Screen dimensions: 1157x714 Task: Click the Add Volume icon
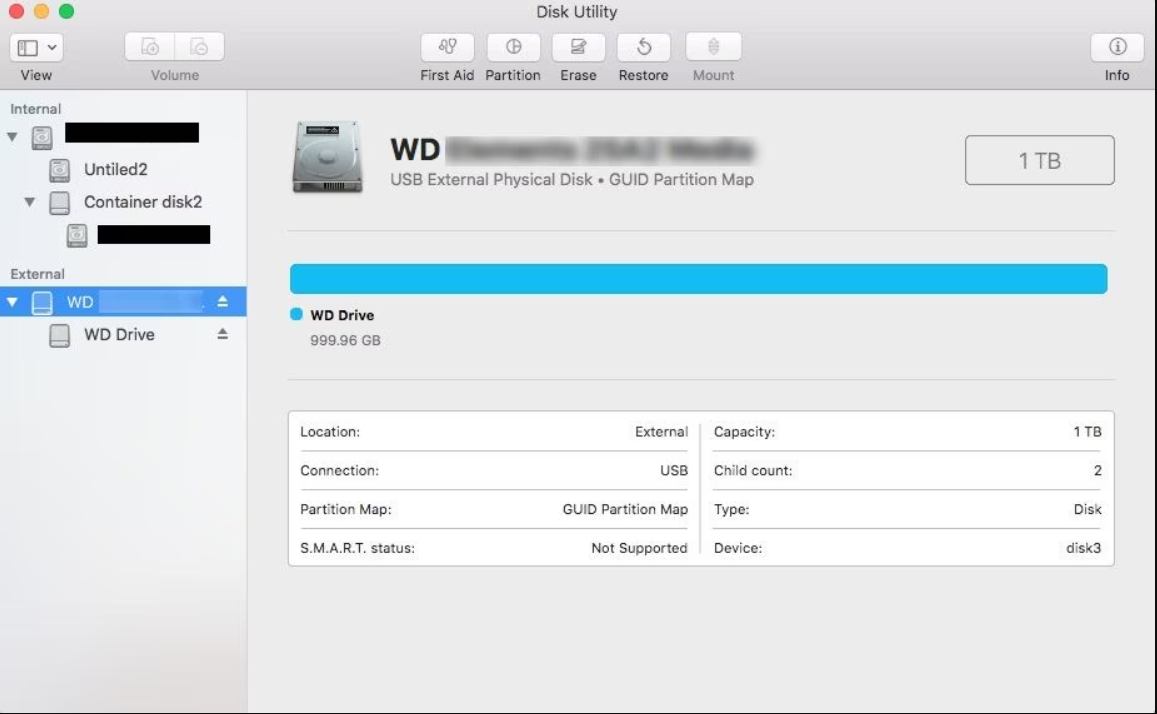pyautogui.click(x=150, y=47)
